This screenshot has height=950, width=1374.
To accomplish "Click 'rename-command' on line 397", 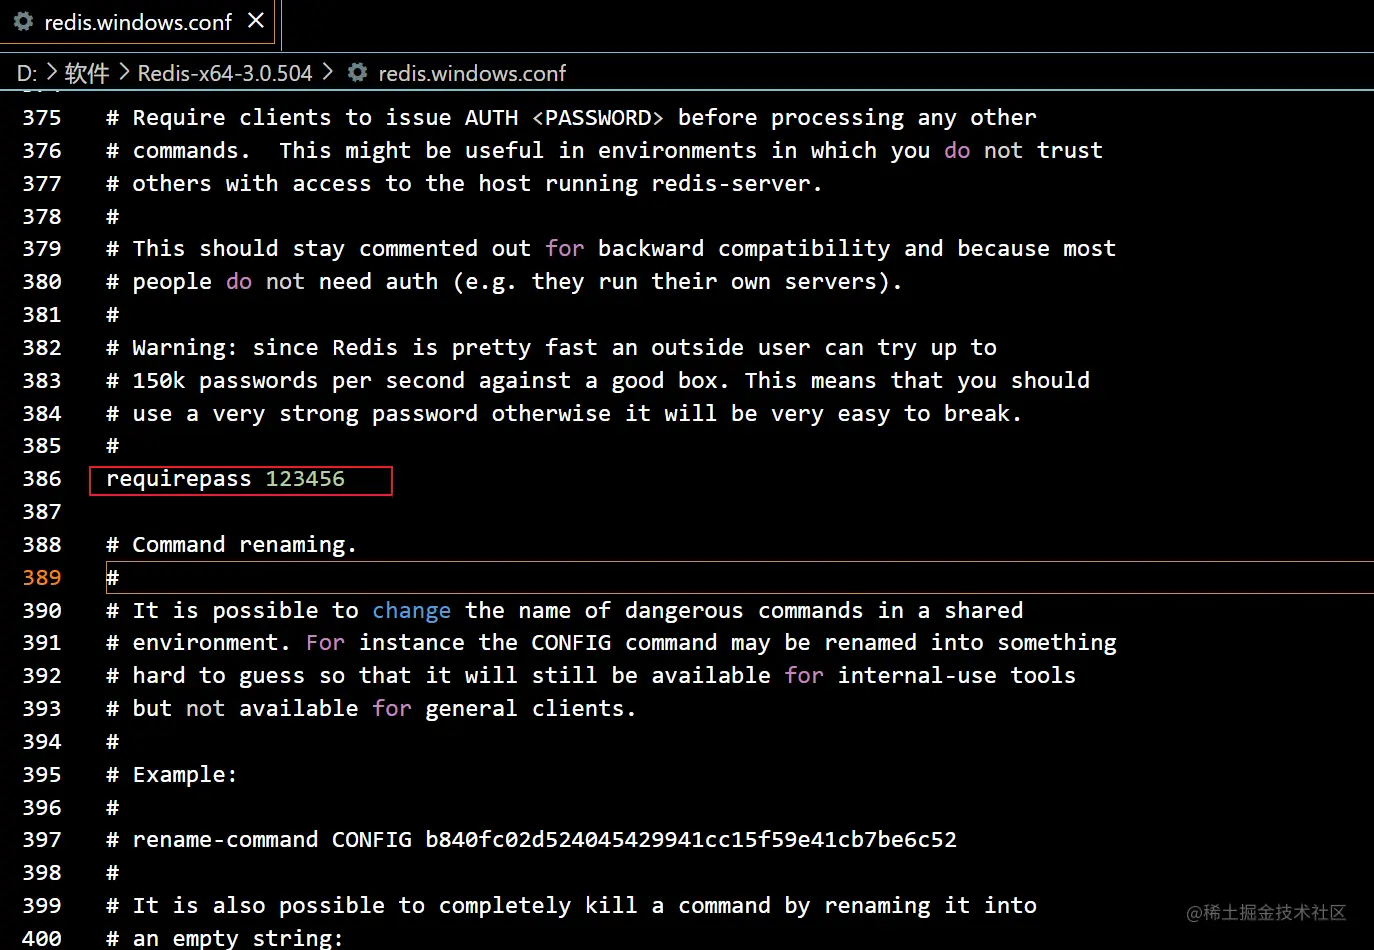I will [x=225, y=840].
